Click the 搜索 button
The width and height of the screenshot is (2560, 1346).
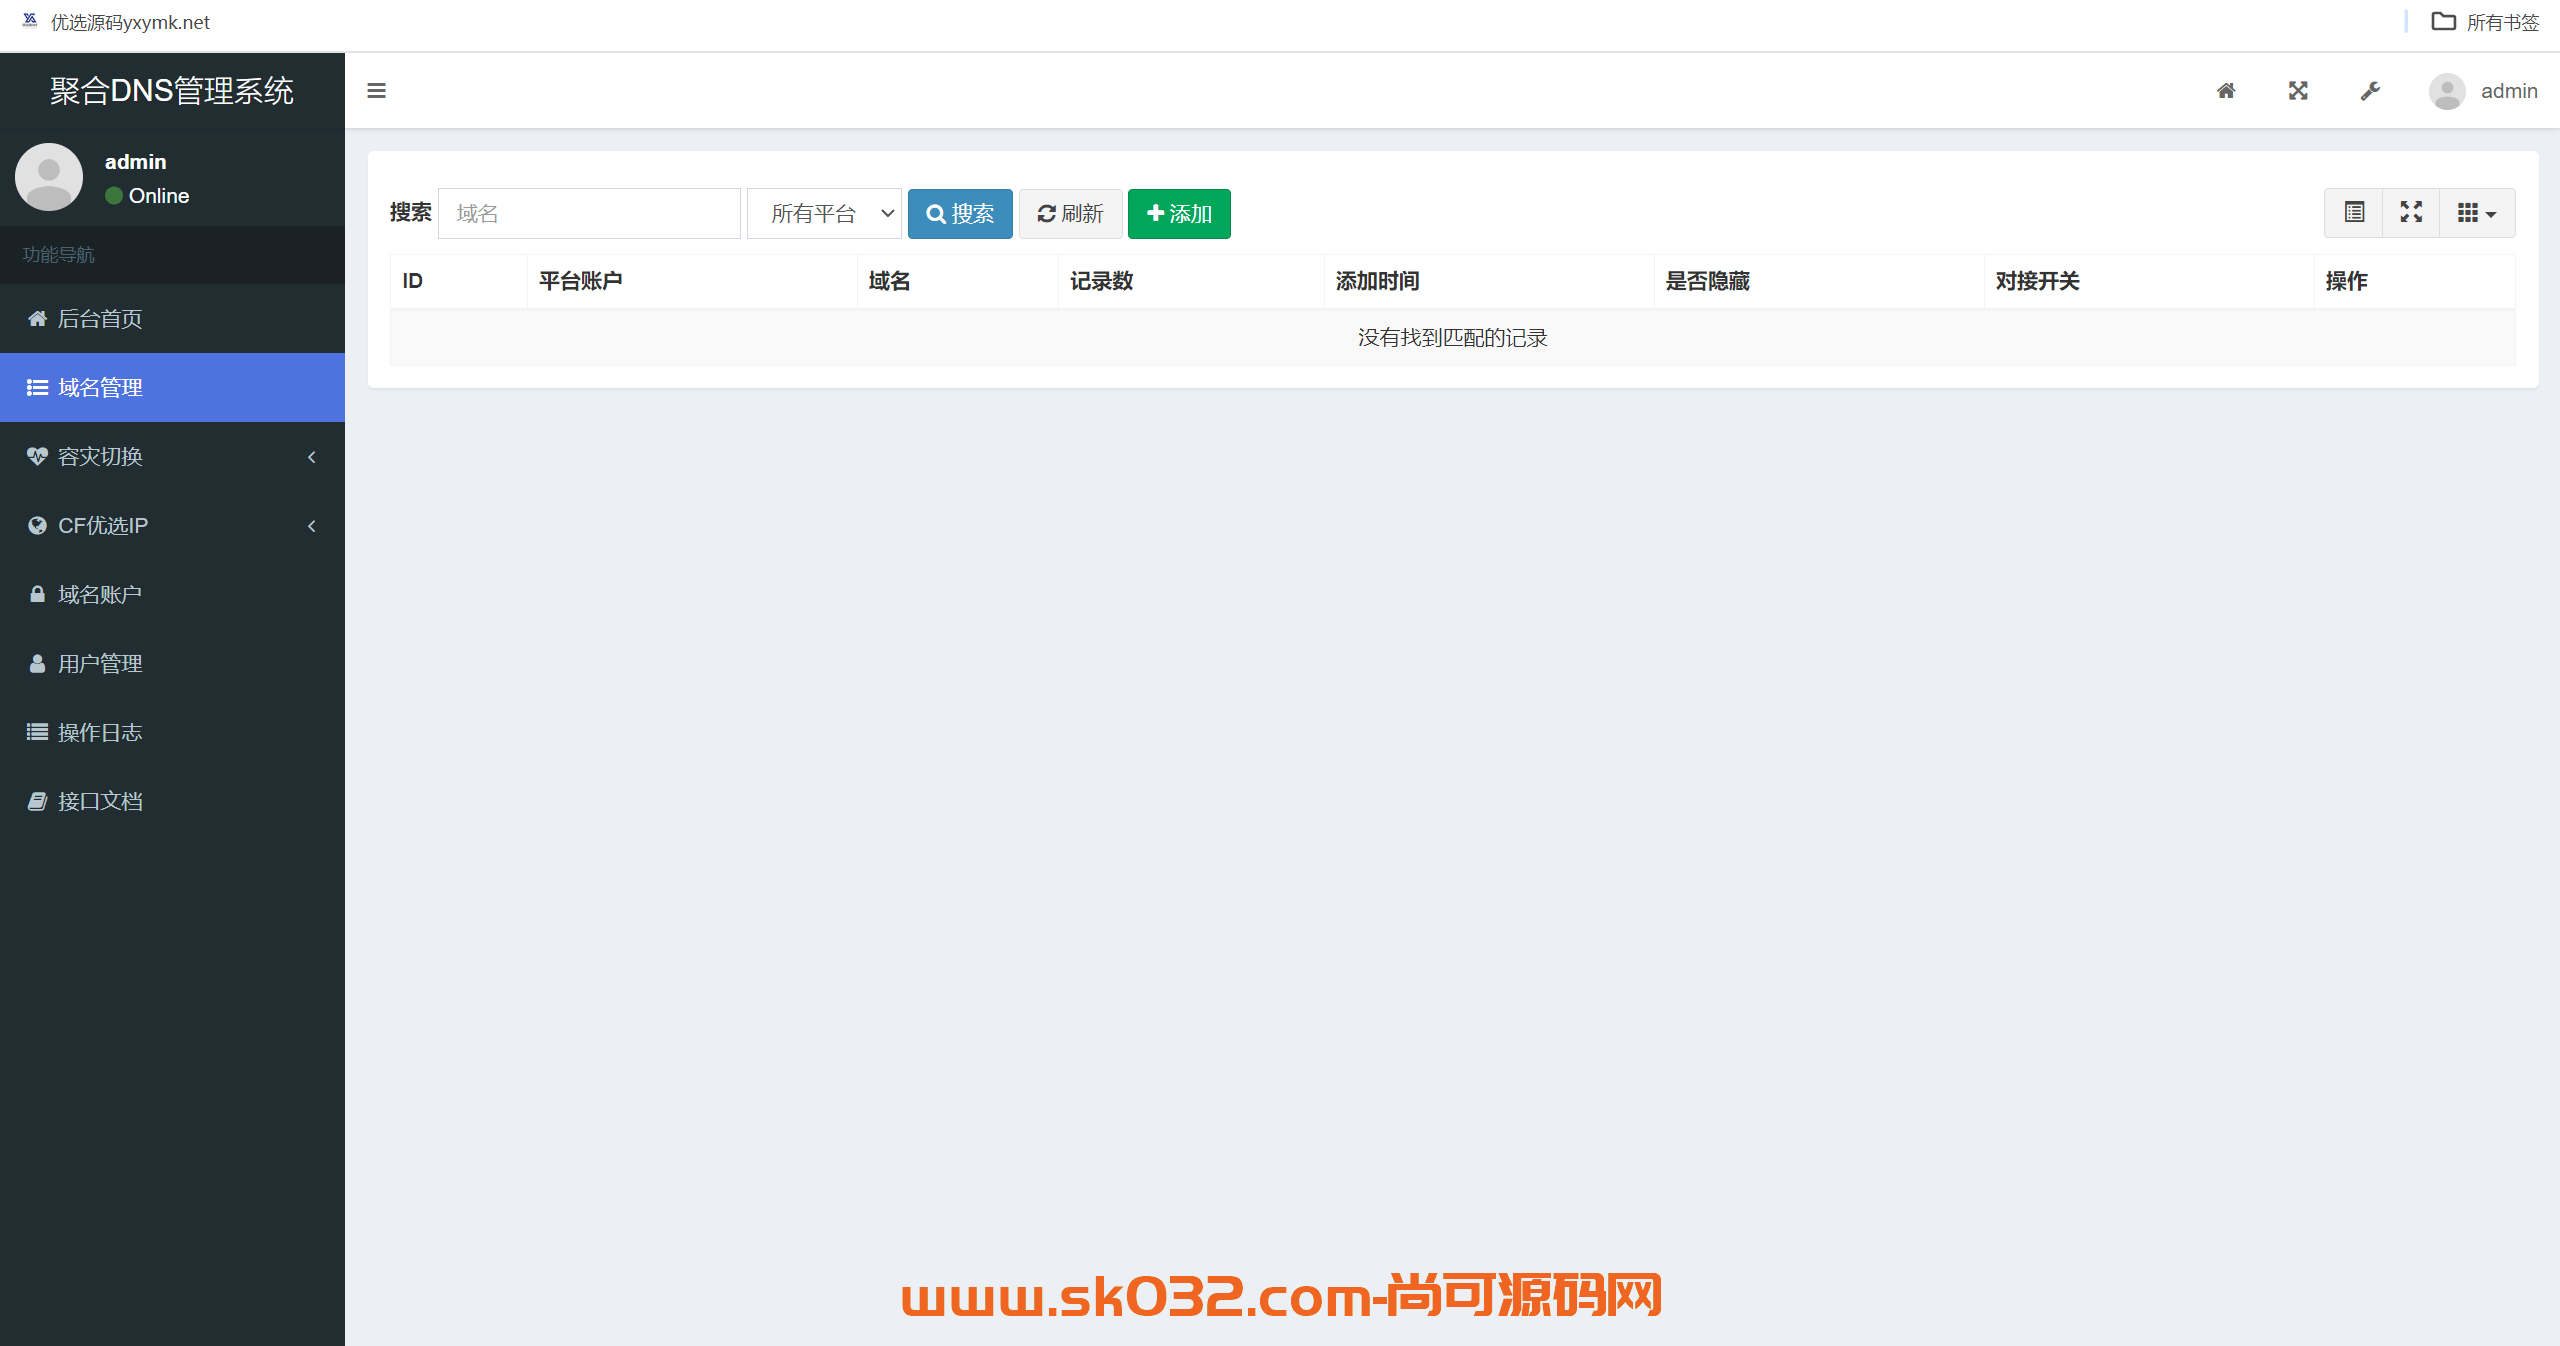(960, 213)
